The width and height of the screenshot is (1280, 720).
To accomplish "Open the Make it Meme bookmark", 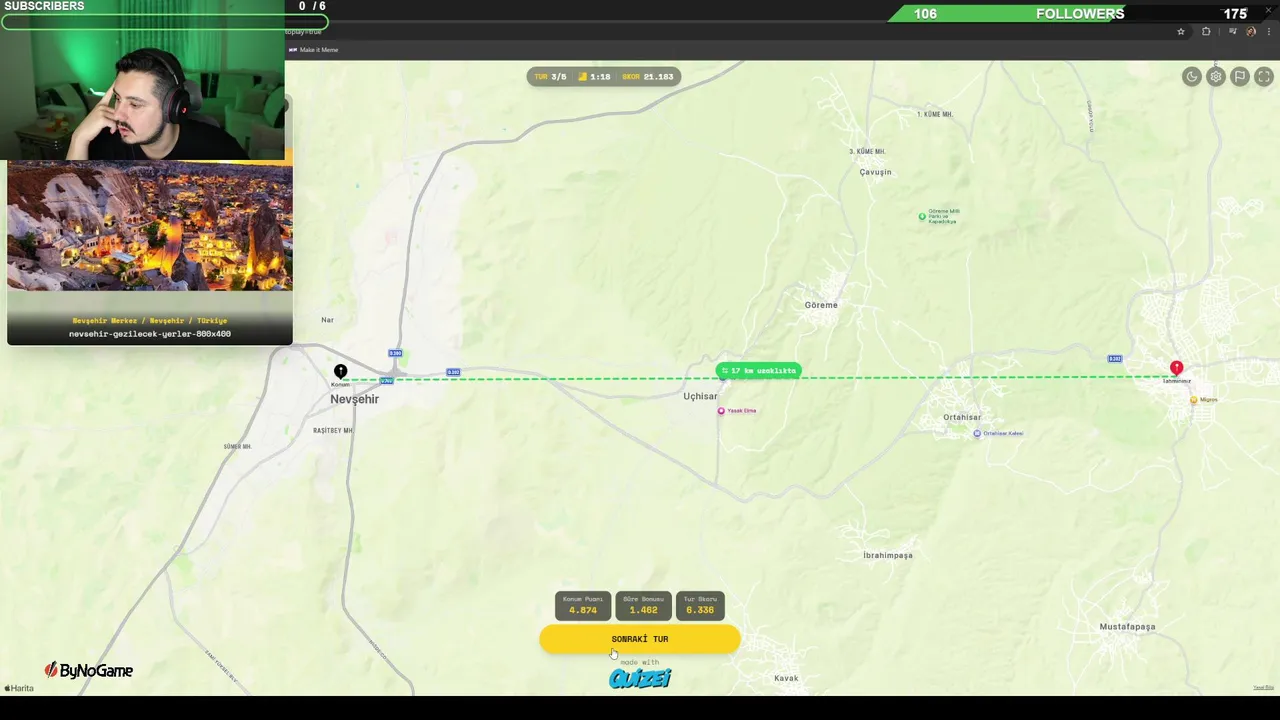I will [x=314, y=50].
